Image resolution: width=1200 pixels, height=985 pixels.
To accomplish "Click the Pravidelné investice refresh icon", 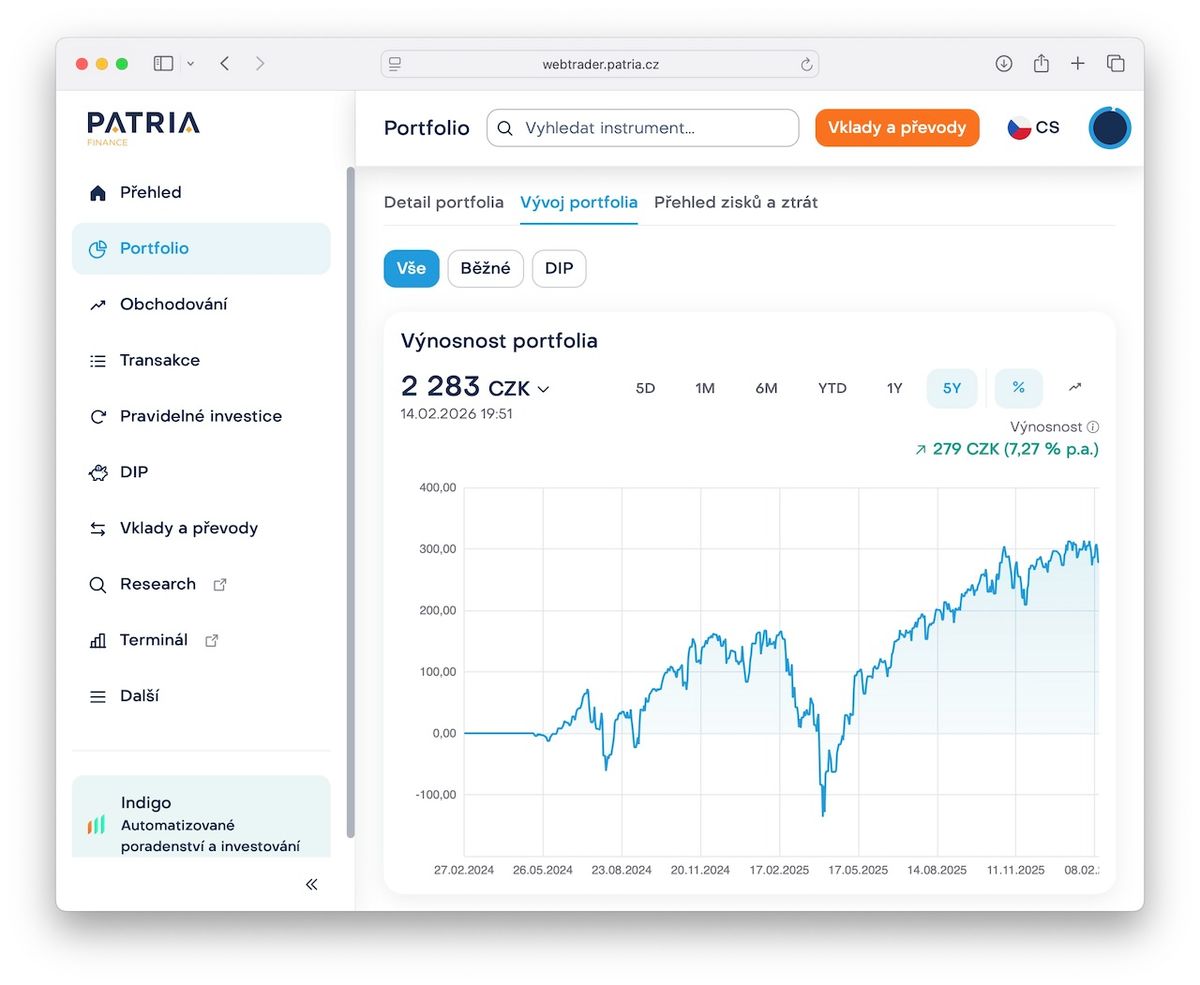I will tap(97, 417).
